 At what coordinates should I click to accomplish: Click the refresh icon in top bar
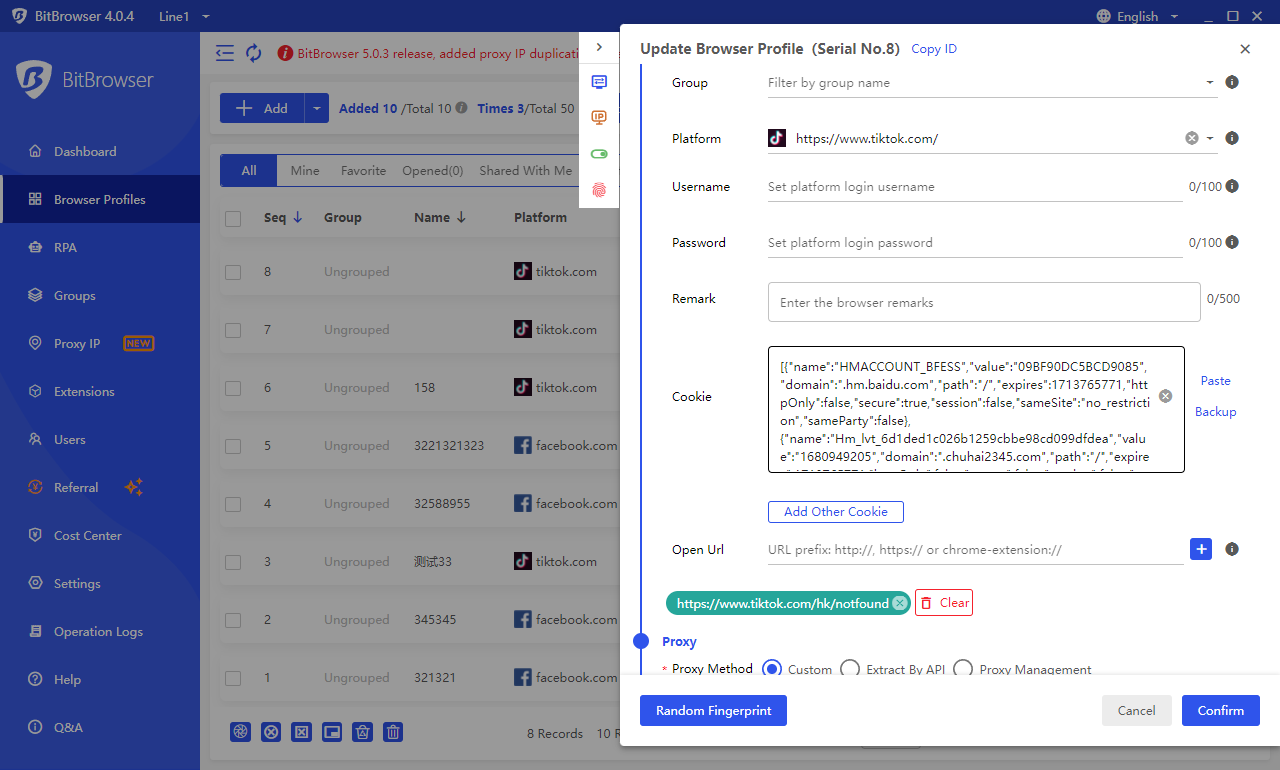coord(254,53)
